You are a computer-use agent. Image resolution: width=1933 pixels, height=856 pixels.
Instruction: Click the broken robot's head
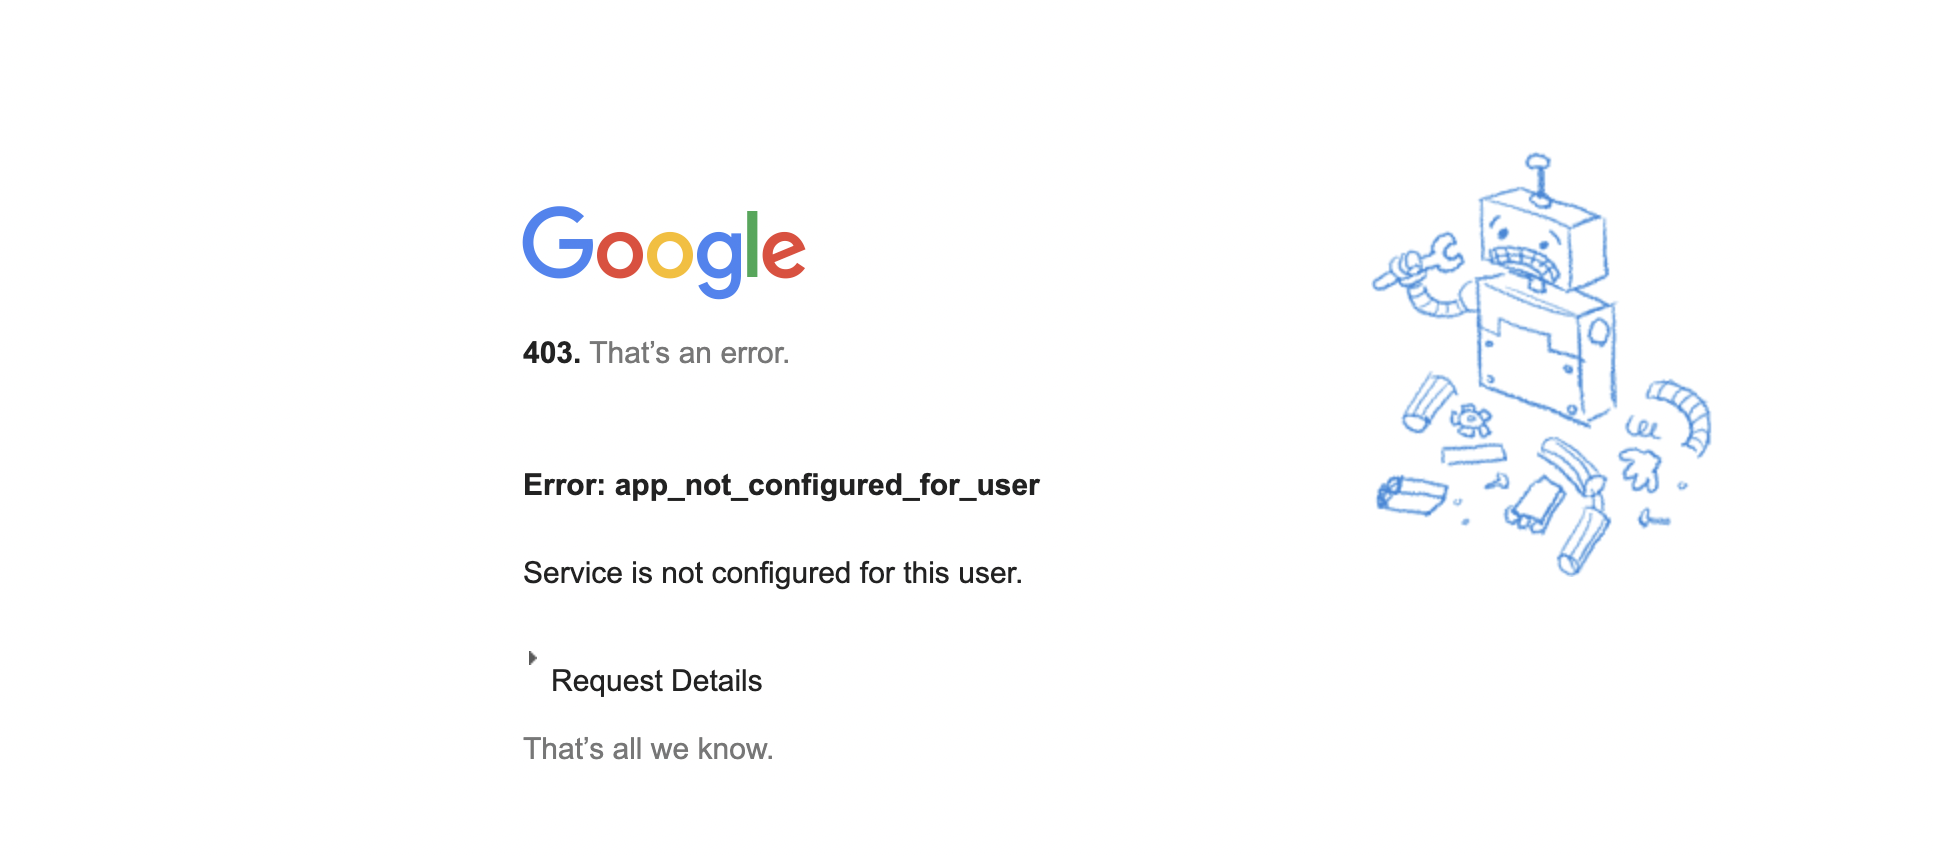pyautogui.click(x=1542, y=240)
